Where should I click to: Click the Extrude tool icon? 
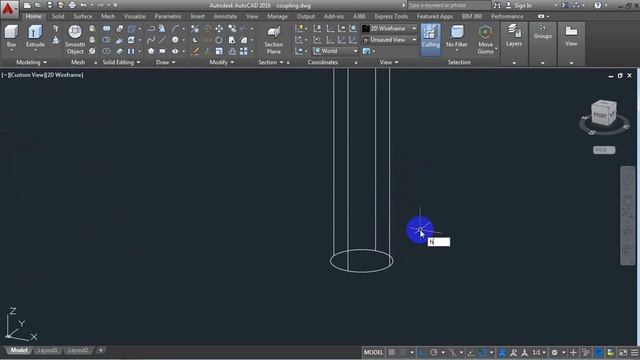pyautogui.click(x=35, y=33)
